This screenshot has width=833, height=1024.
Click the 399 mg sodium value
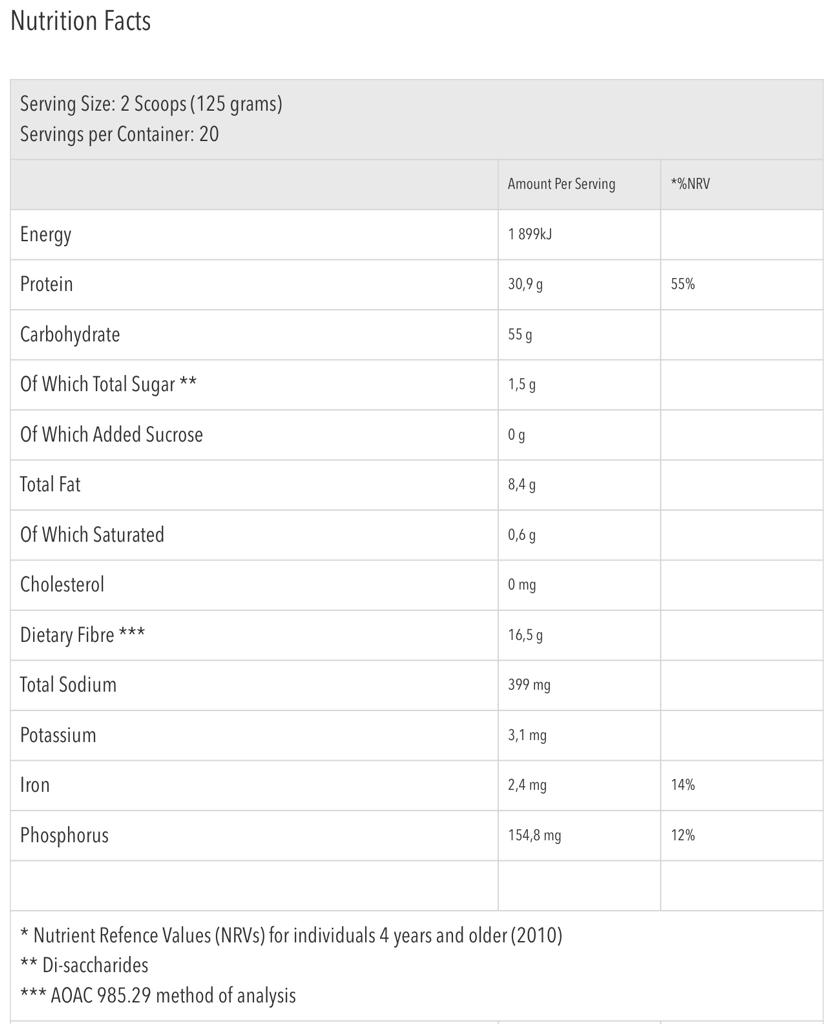click(x=529, y=685)
